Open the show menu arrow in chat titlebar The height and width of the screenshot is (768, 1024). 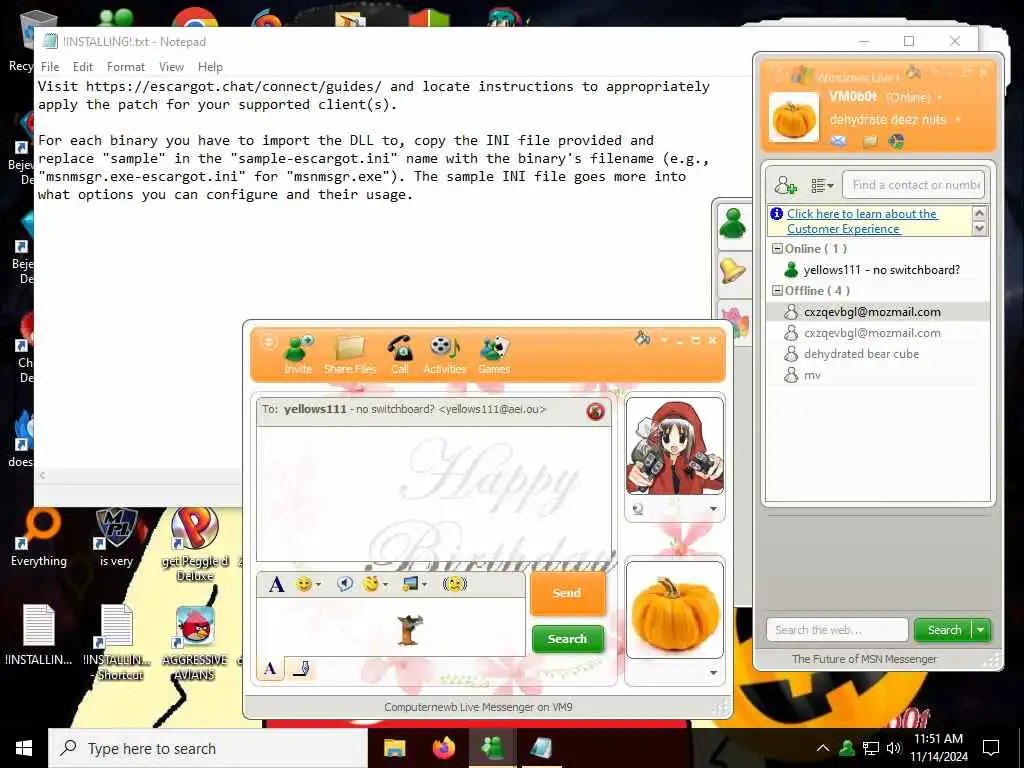[664, 340]
